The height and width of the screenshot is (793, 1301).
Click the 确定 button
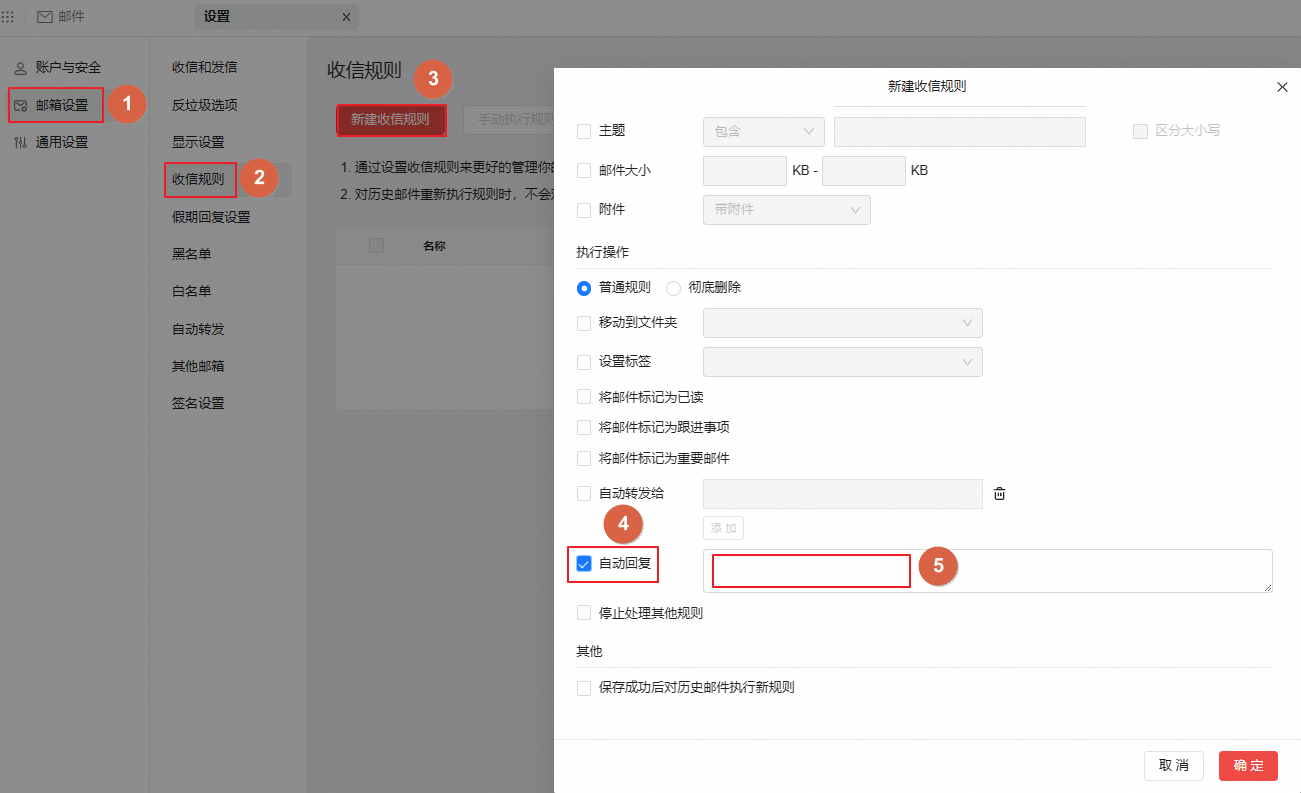tap(1248, 766)
